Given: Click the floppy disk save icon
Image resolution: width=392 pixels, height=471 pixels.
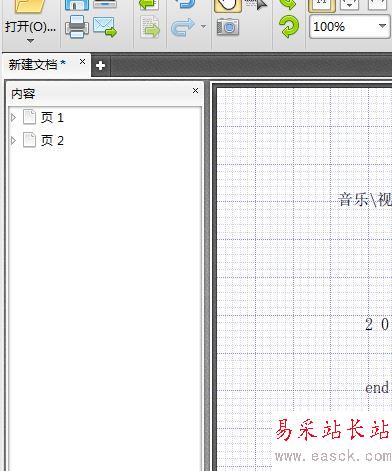Looking at the screenshot, I should 77,5.
